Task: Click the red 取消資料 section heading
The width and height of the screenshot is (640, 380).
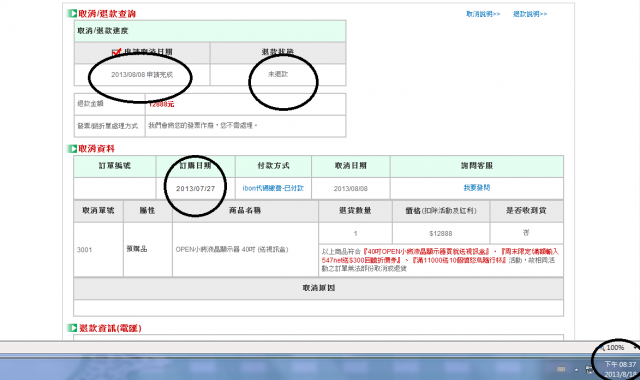Action: click(97, 149)
